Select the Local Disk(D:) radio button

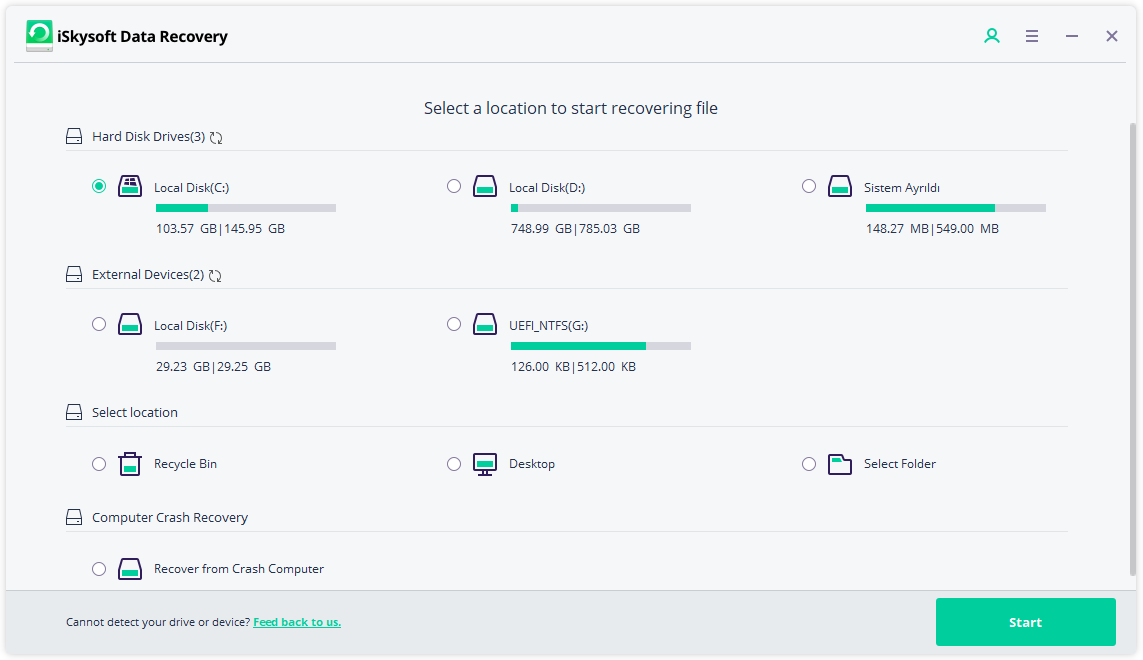coord(454,186)
